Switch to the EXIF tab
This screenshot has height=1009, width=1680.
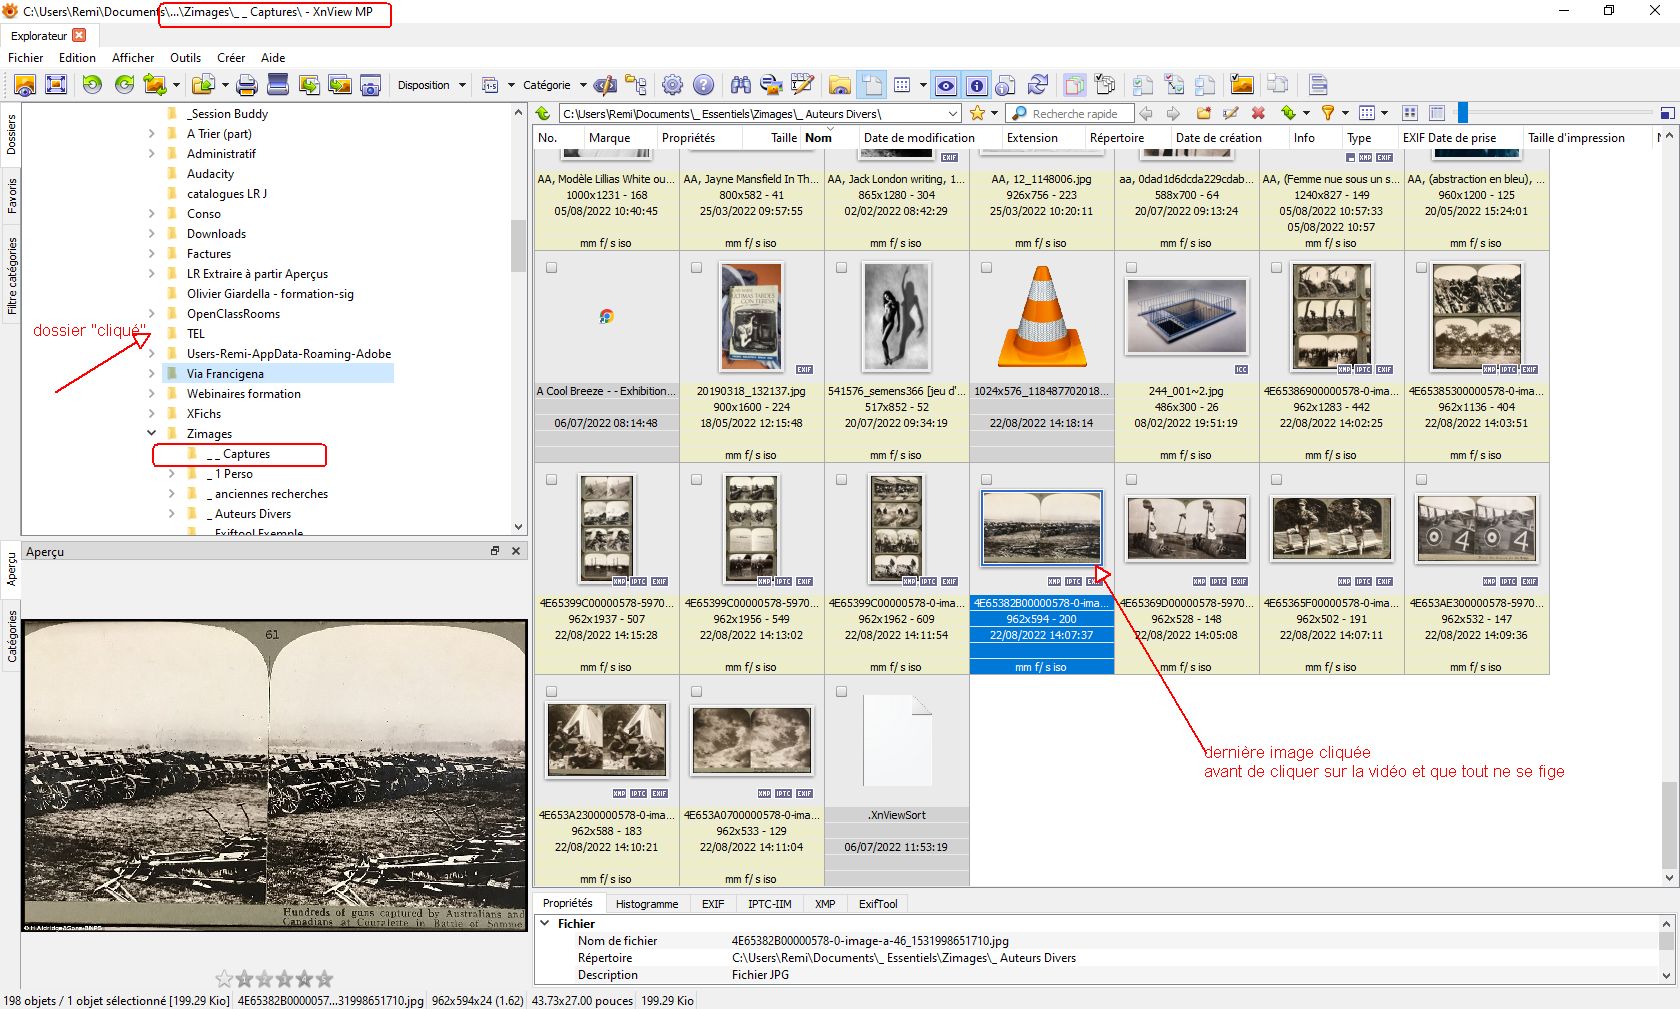pos(712,904)
